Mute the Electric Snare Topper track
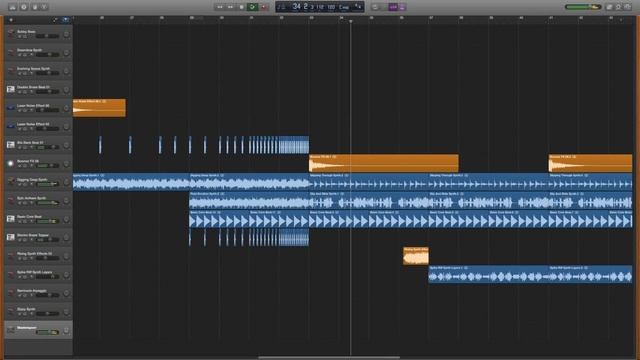Screen dimensions: 640x360 [19, 240]
